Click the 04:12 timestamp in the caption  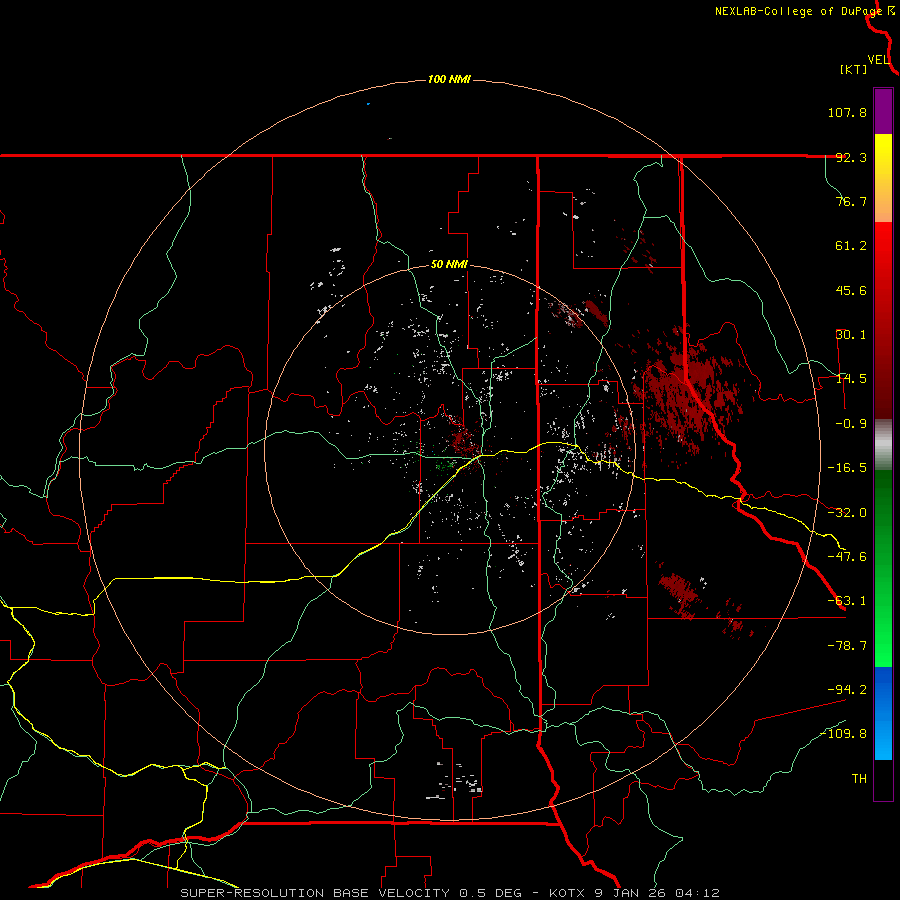(x=697, y=893)
